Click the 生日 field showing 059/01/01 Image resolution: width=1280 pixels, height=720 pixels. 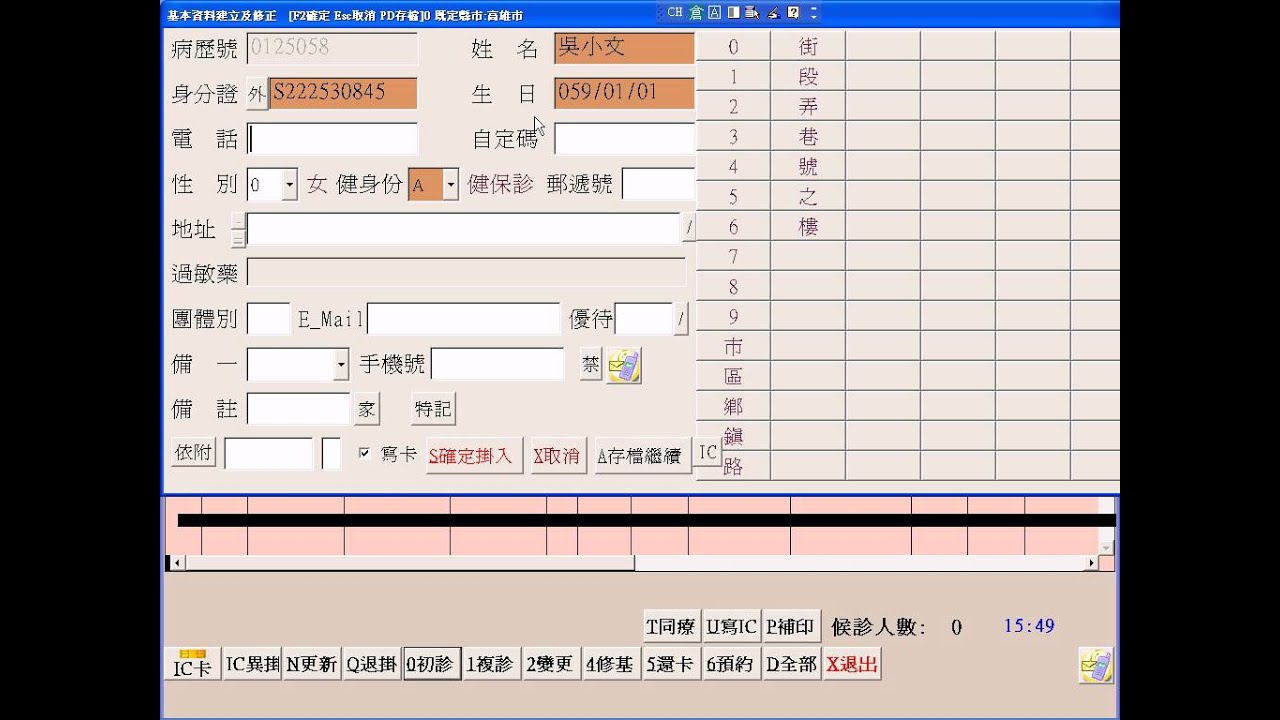(x=624, y=93)
